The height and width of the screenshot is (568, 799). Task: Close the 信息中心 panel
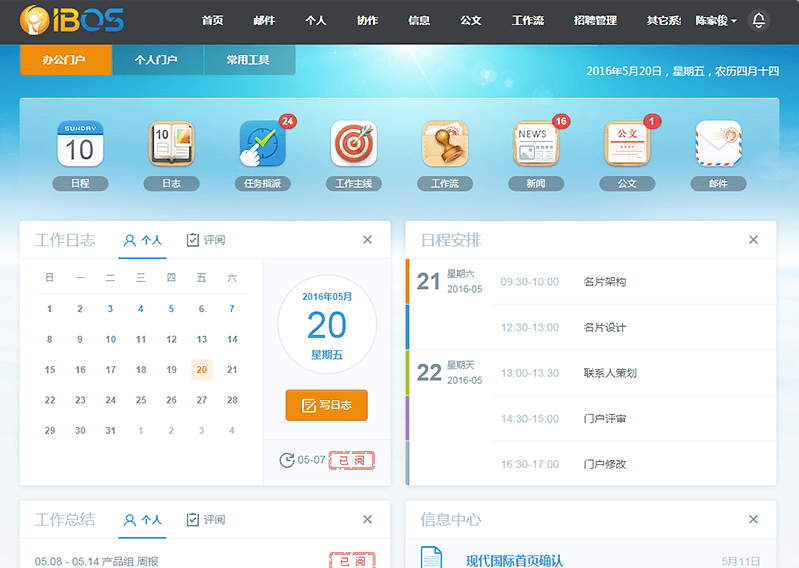753,519
